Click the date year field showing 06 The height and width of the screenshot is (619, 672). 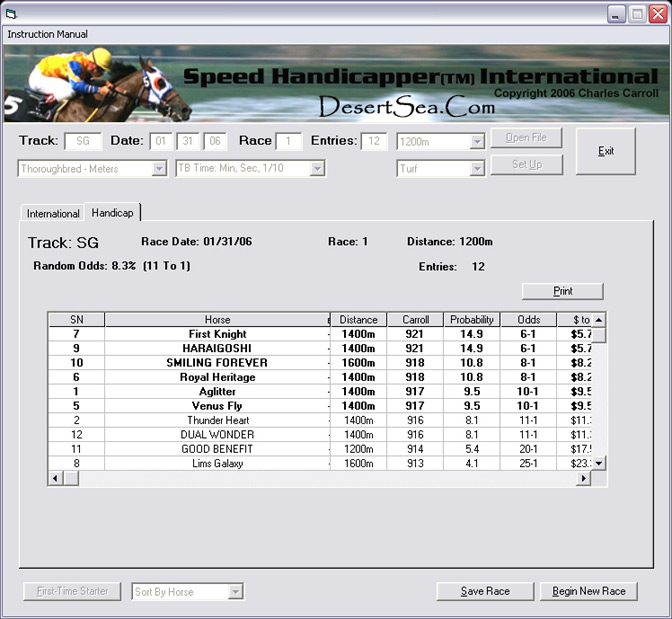coord(215,141)
